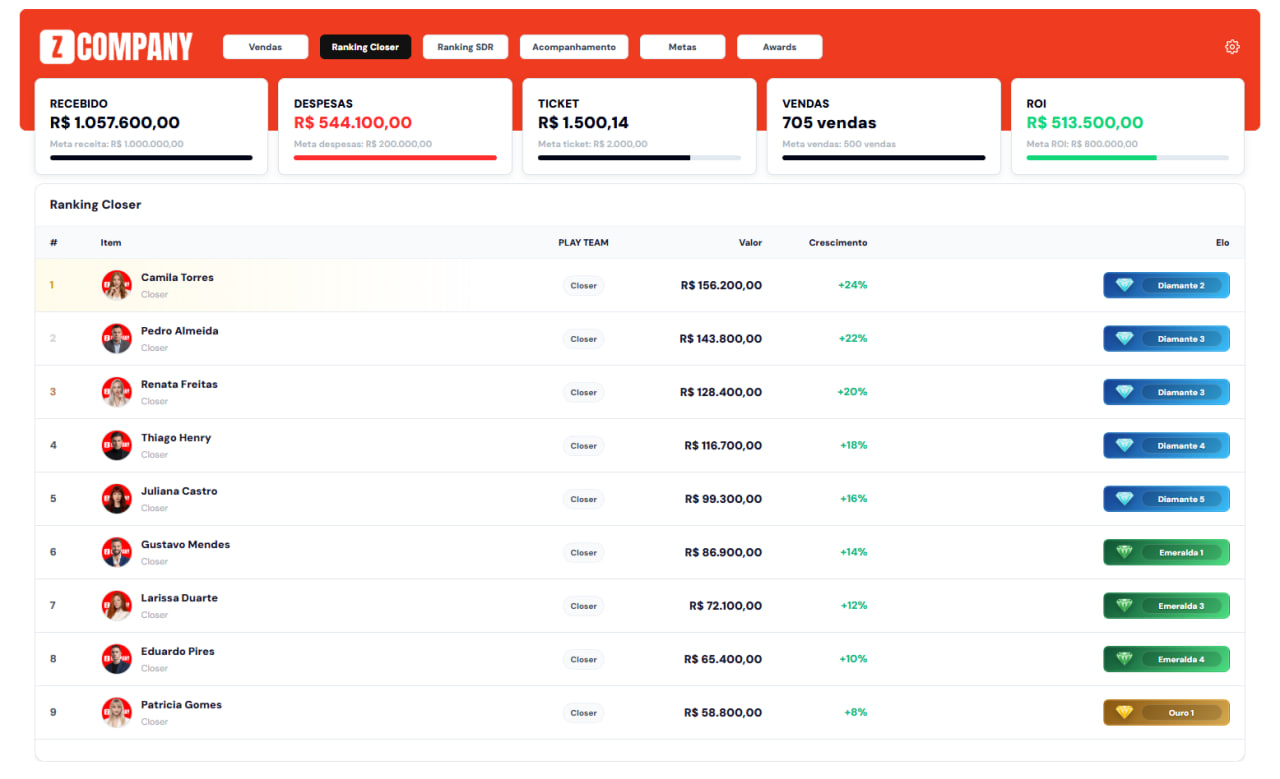Click the Emeralda 3 gem icon
The image size is (1280, 779).
1124,605
